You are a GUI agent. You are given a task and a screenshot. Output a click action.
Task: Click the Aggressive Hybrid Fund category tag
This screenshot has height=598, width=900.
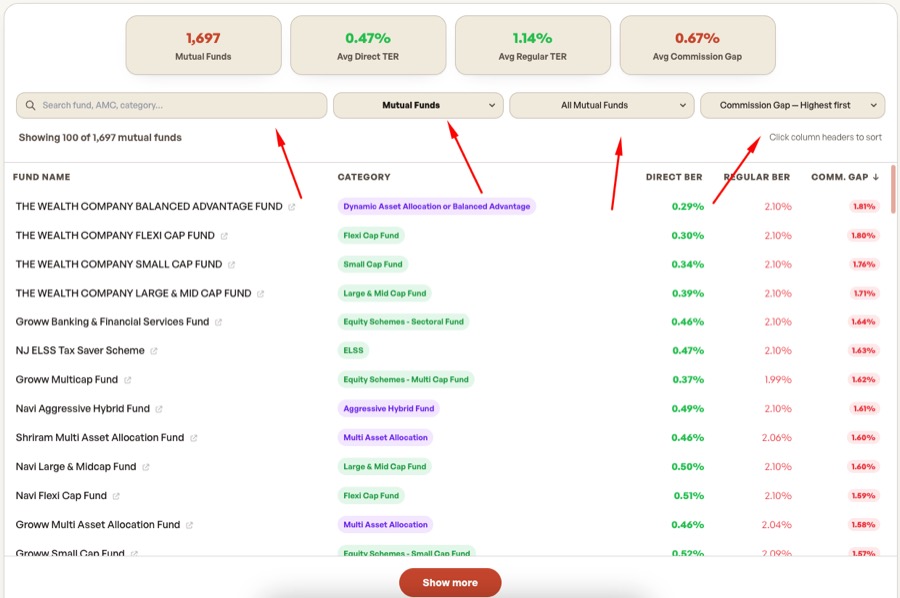[389, 409]
